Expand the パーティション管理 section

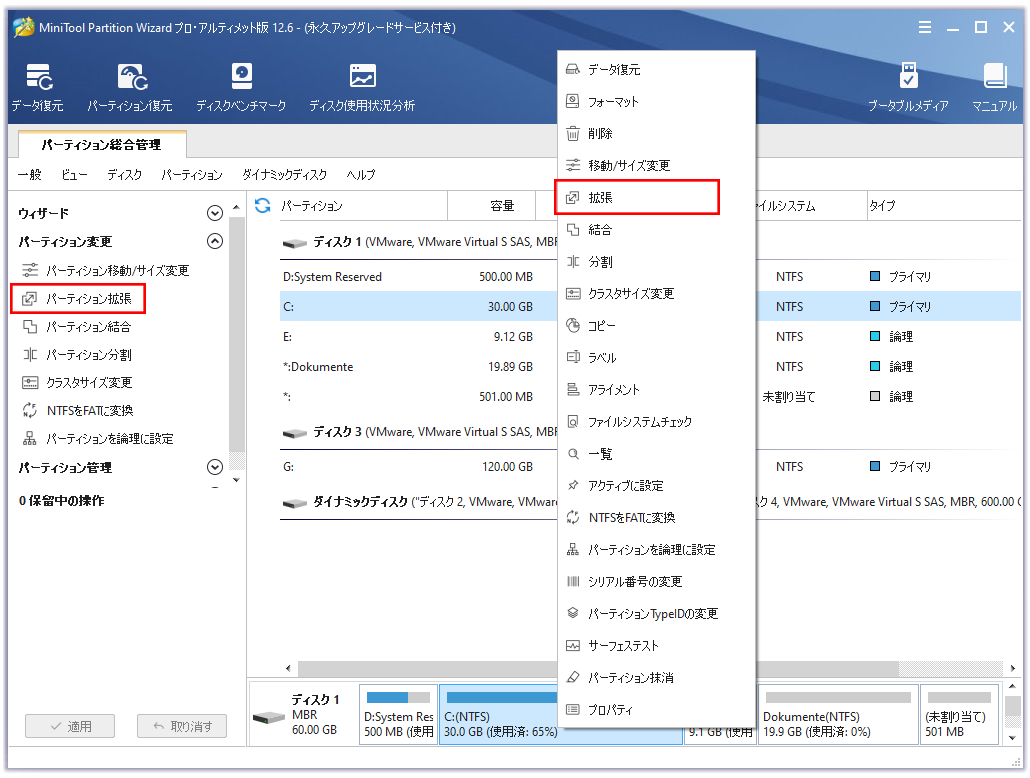tap(214, 467)
